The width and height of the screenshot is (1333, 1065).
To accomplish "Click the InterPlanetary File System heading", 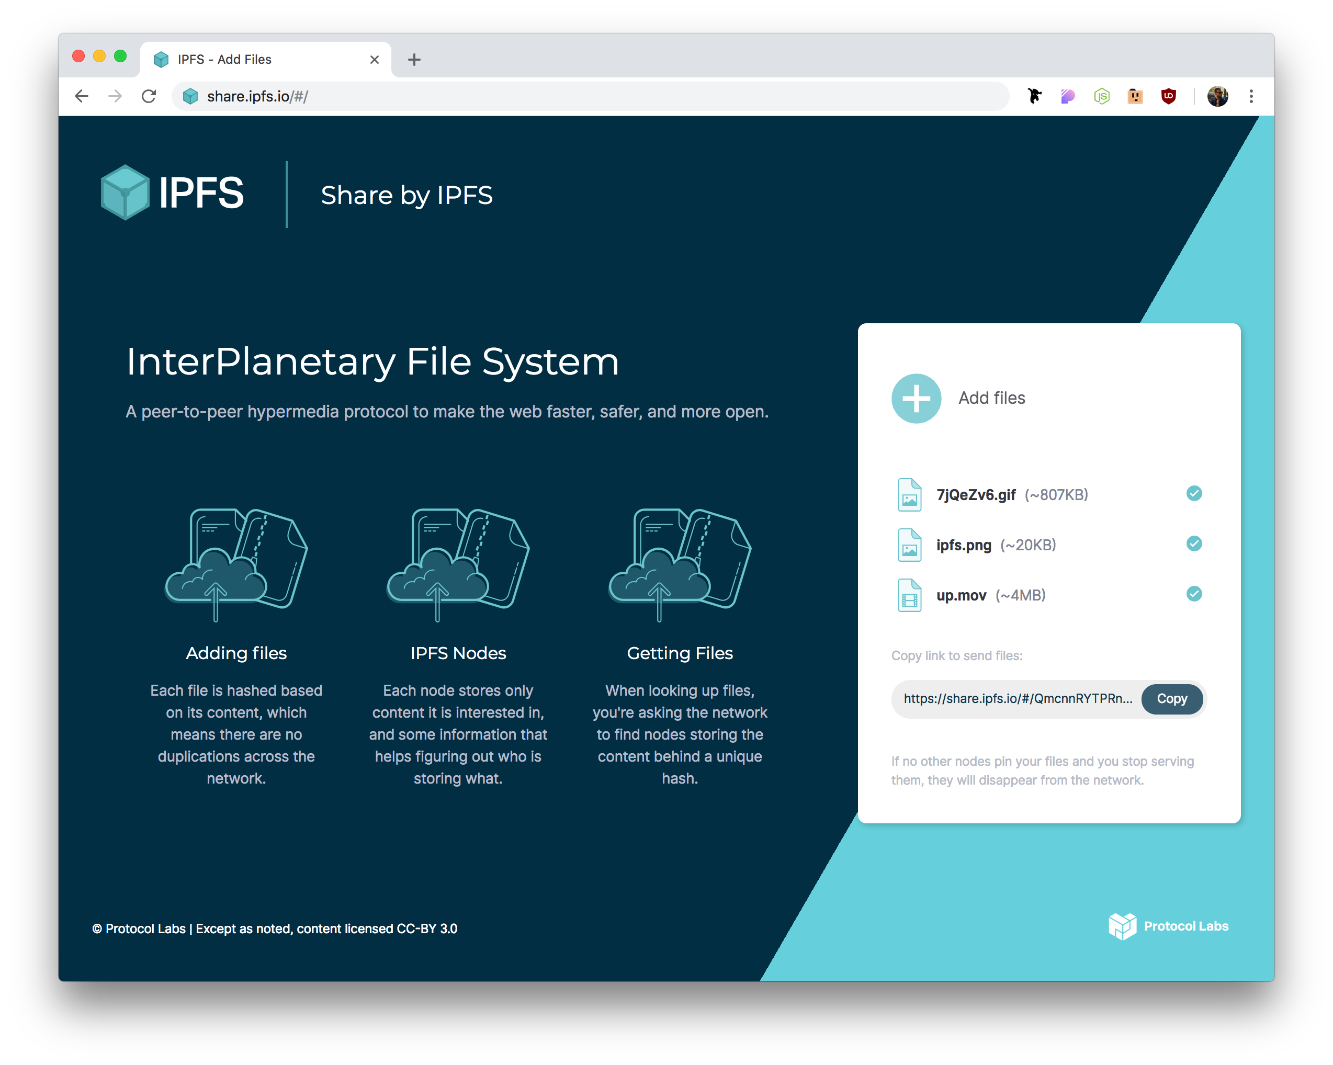I will pos(373,362).
